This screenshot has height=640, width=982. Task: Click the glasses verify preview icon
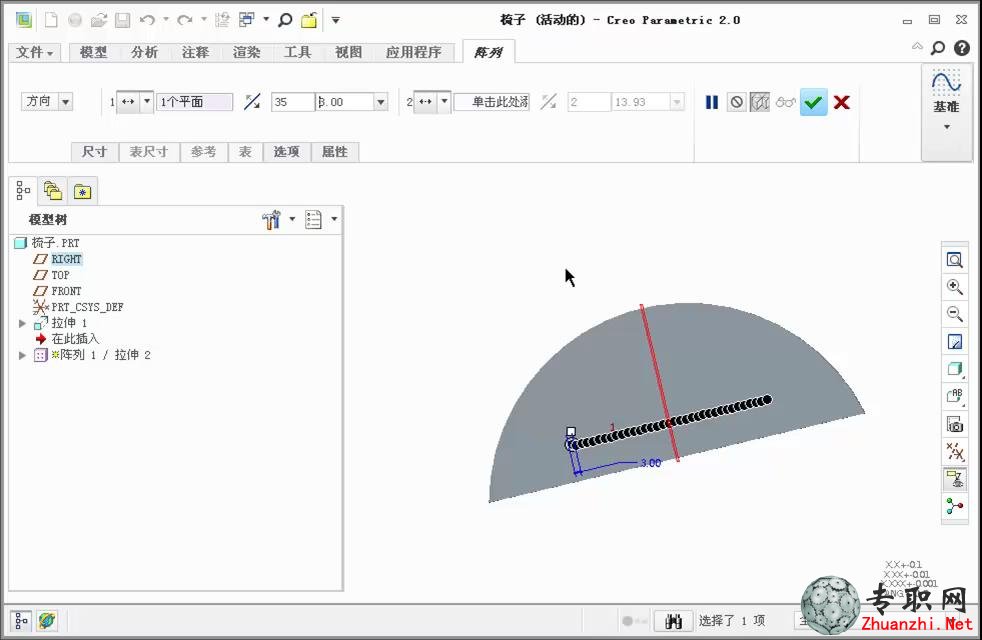click(x=785, y=102)
